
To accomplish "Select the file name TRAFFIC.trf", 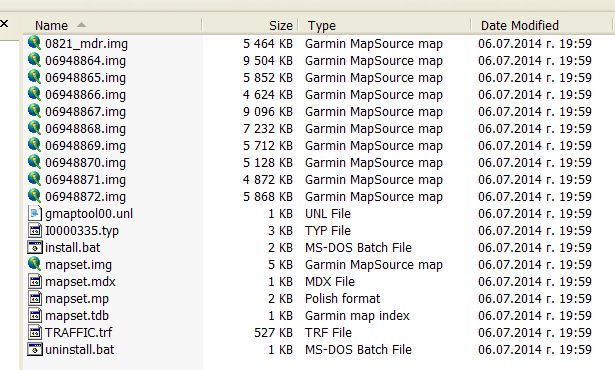I will [78, 333].
